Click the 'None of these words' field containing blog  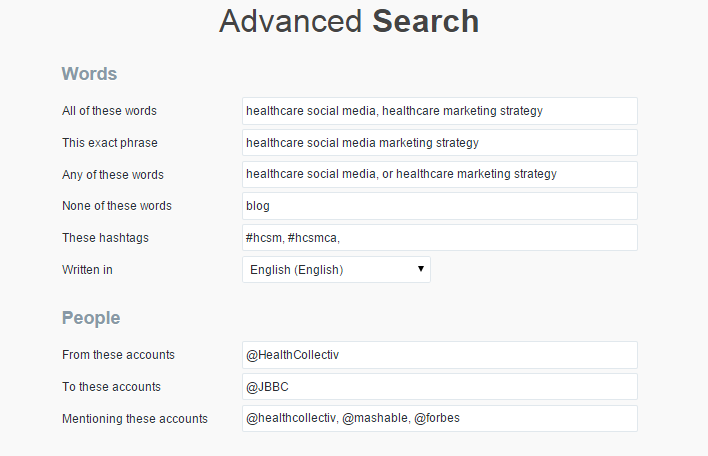click(439, 206)
